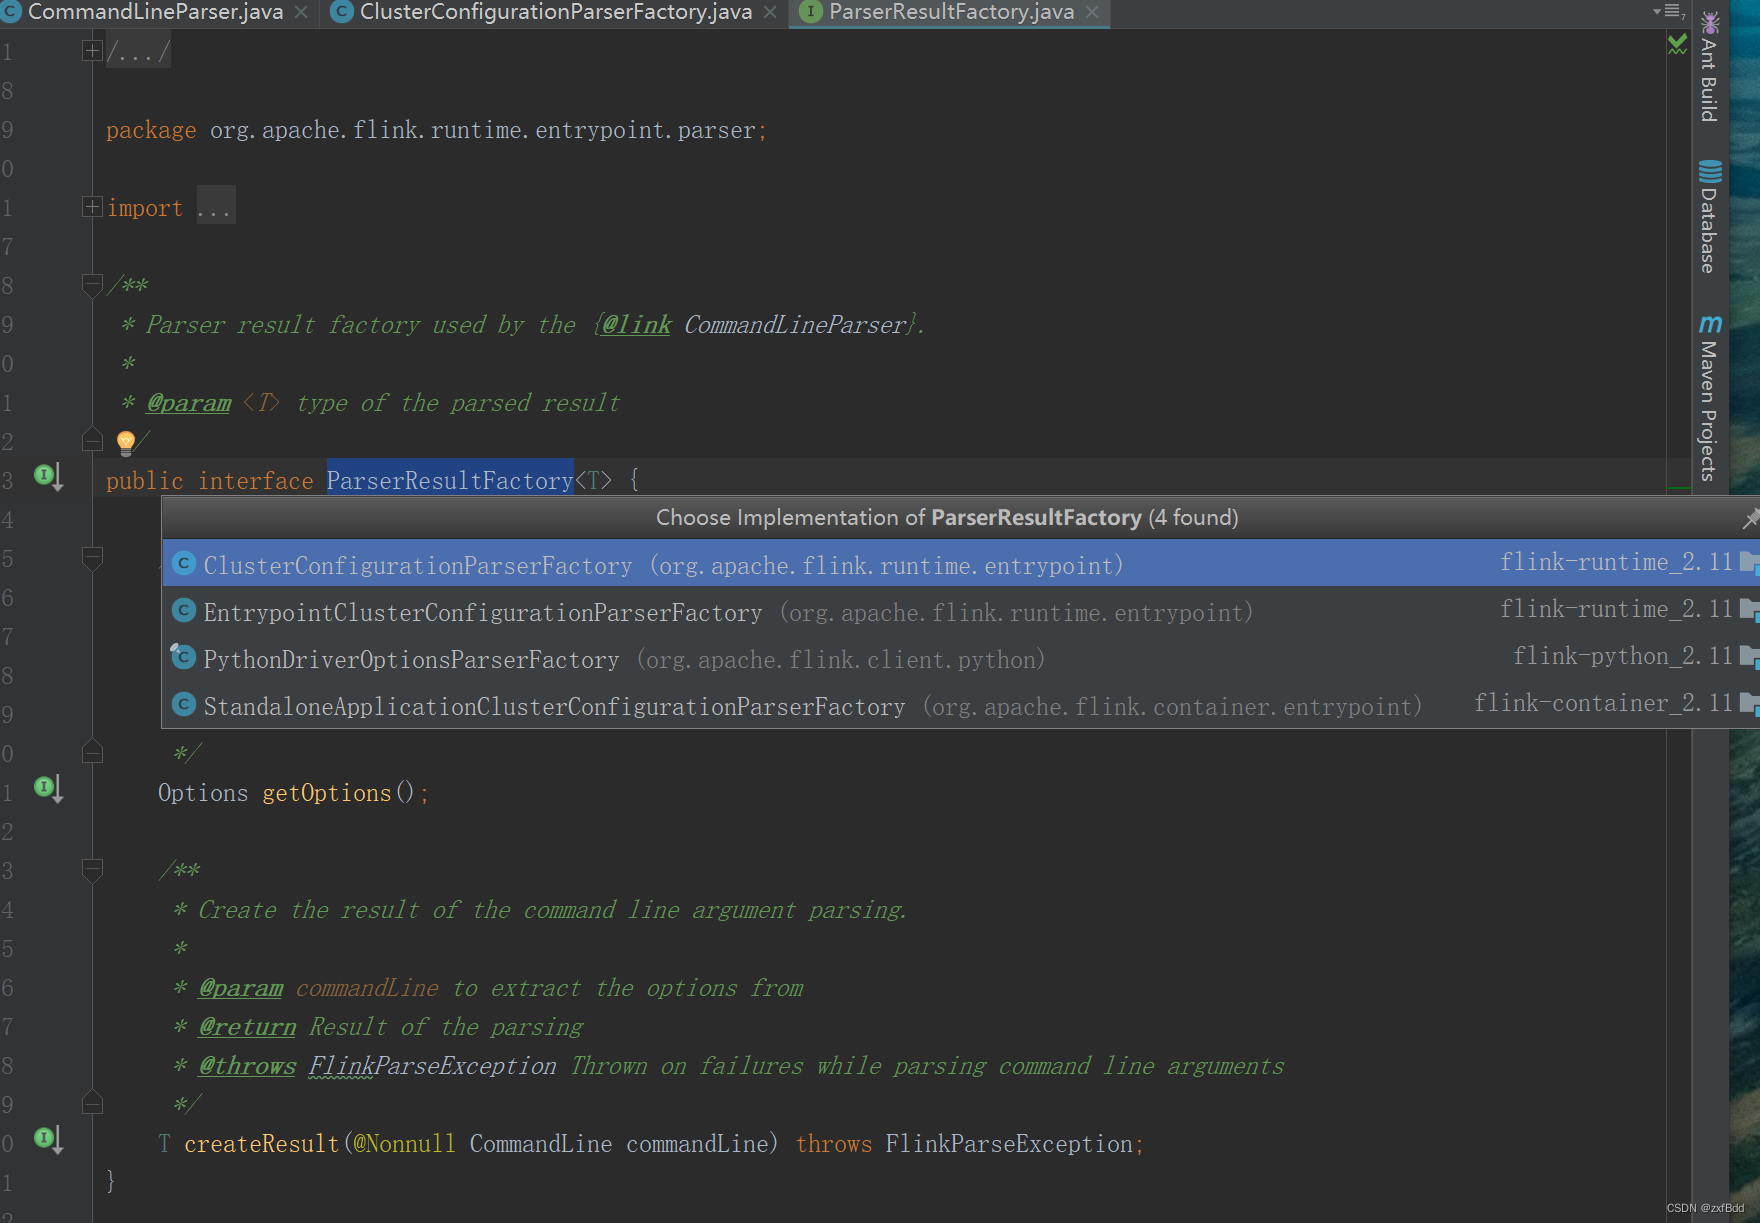The height and width of the screenshot is (1223, 1760).
Task: Click the implemented gutter icon for getOptions
Action: [48, 788]
